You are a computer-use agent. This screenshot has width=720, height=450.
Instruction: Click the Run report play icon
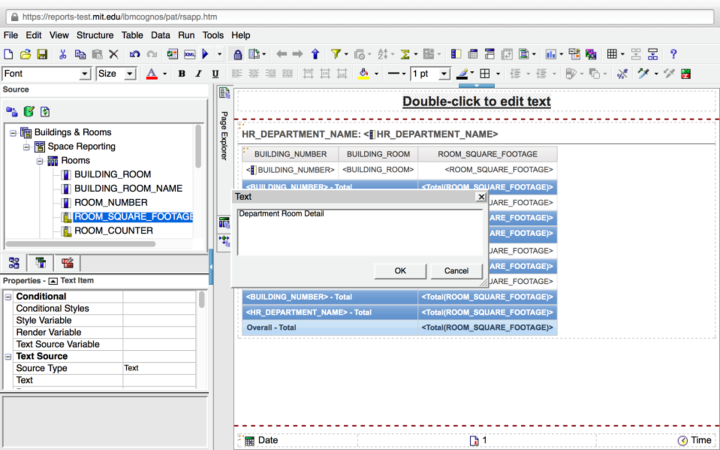(x=205, y=54)
